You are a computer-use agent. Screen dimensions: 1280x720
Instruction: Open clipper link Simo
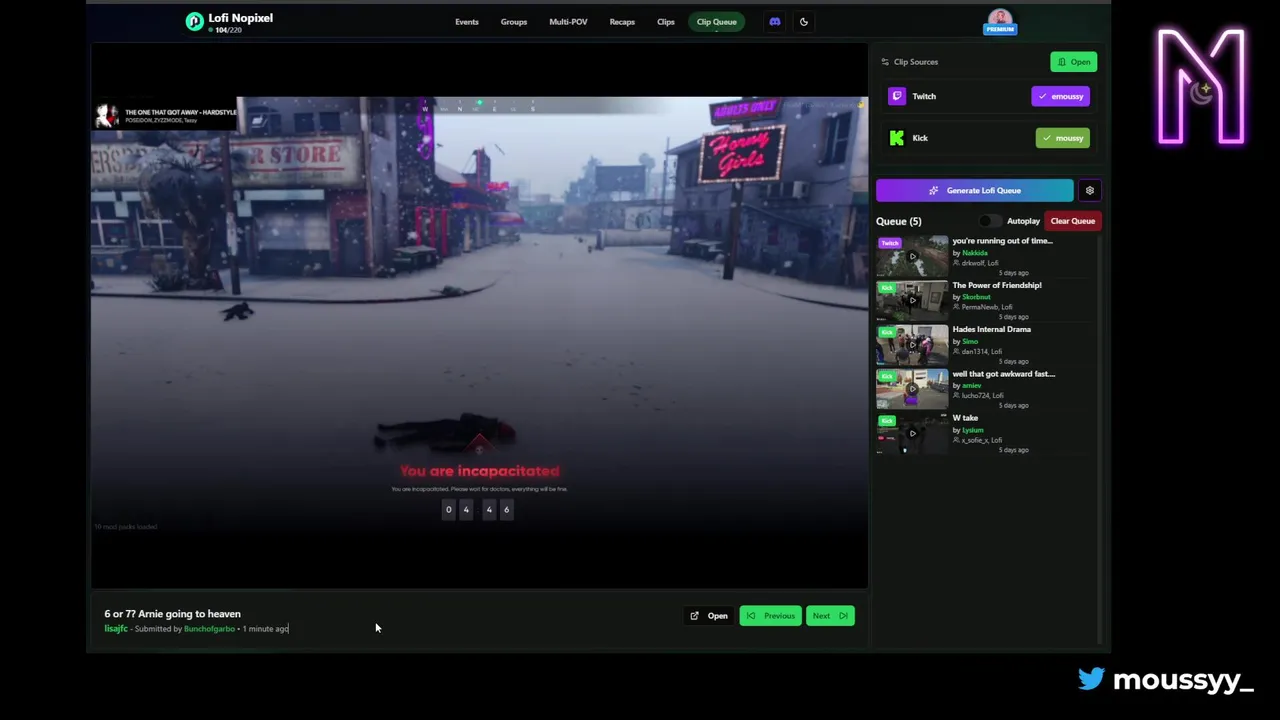[x=970, y=341]
